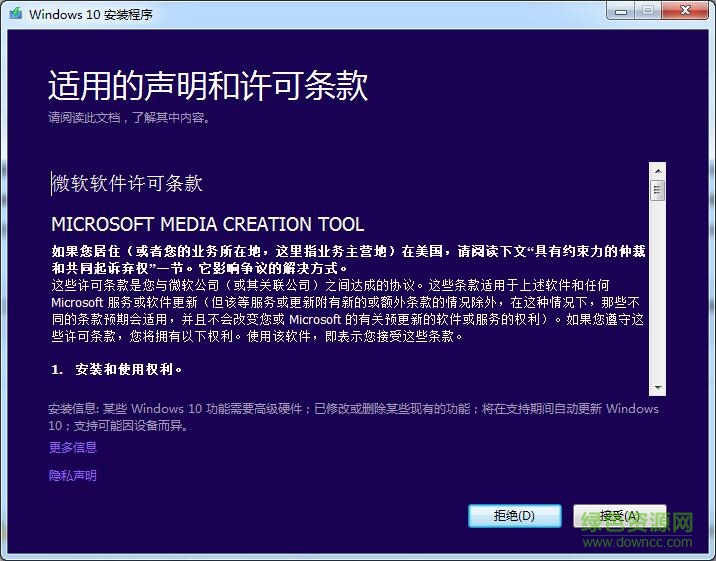Open the 更多信息 link
The width and height of the screenshot is (716, 561).
(73, 447)
